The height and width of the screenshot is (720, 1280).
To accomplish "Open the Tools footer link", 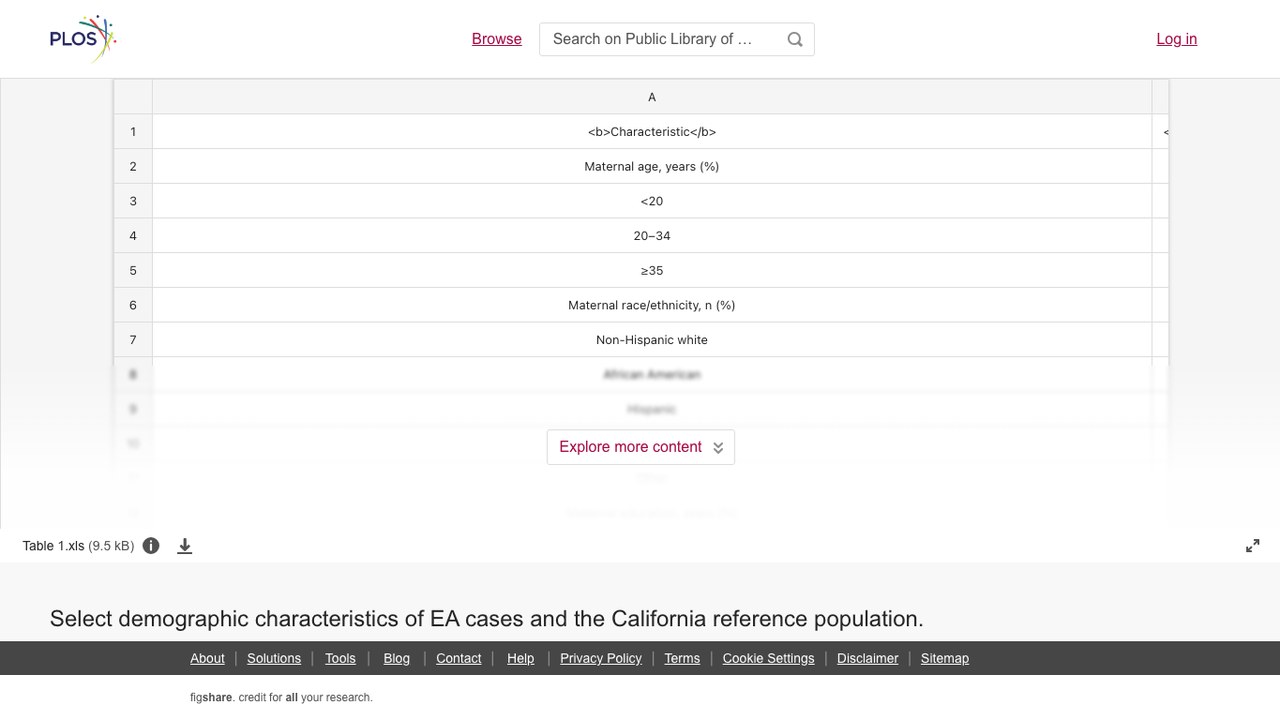I will tap(340, 658).
